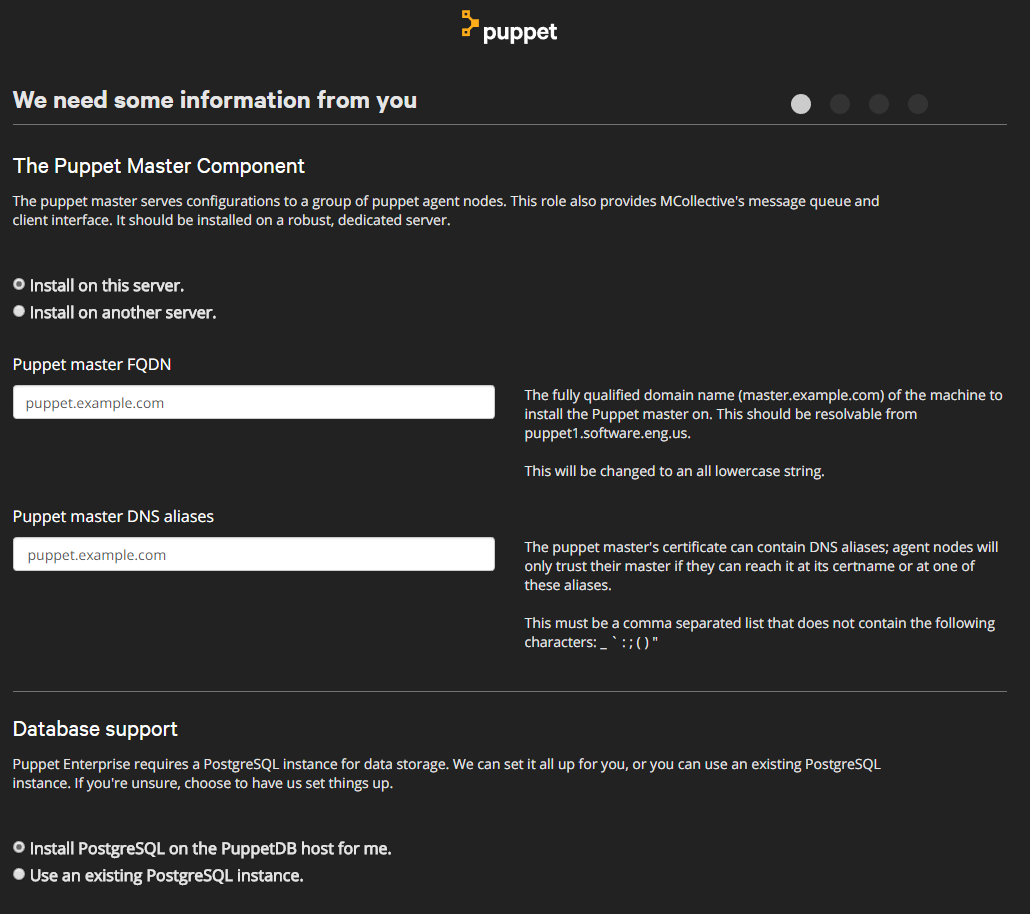Click the text 'puppet1.software.eng.us.'
Screen dimensions: 1030x914
click(x=608, y=434)
